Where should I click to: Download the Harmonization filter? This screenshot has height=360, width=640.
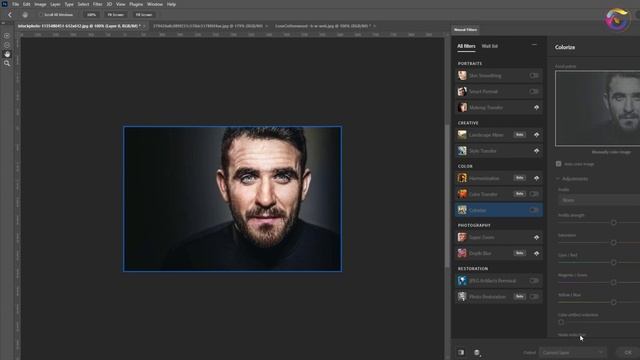tap(536, 178)
